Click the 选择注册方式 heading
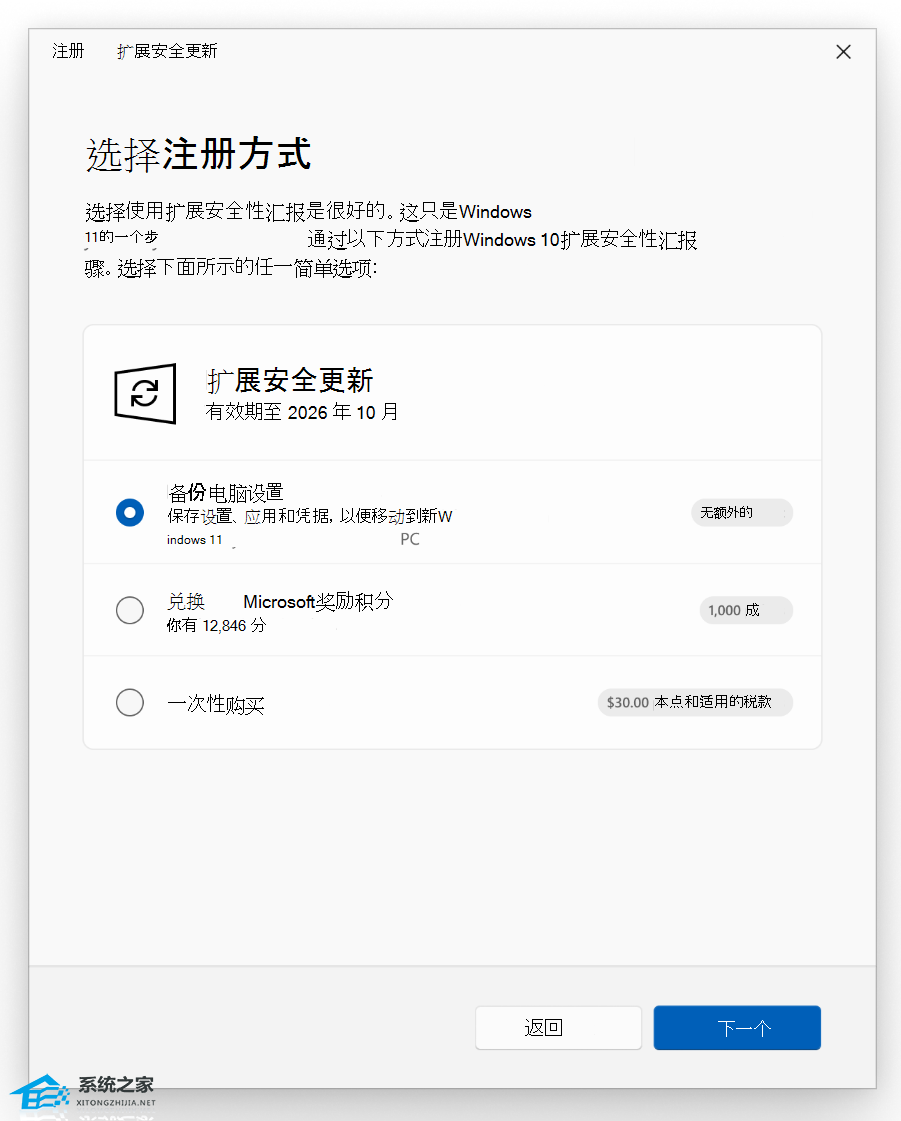This screenshot has height=1121, width=901. click(x=199, y=154)
